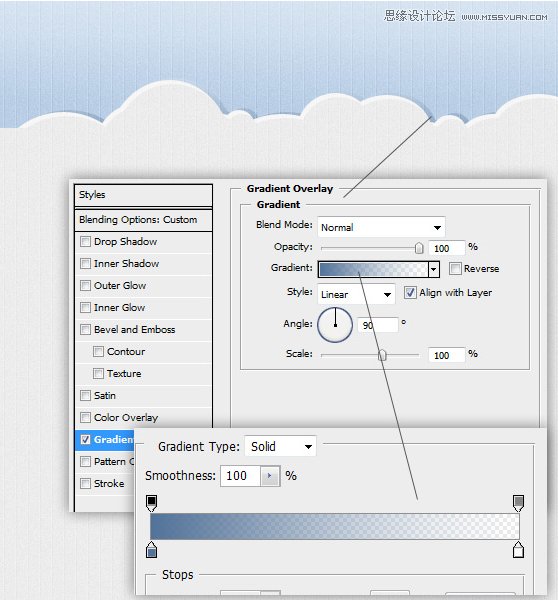Check the Contour option box
The image size is (558, 600).
[x=98, y=351]
